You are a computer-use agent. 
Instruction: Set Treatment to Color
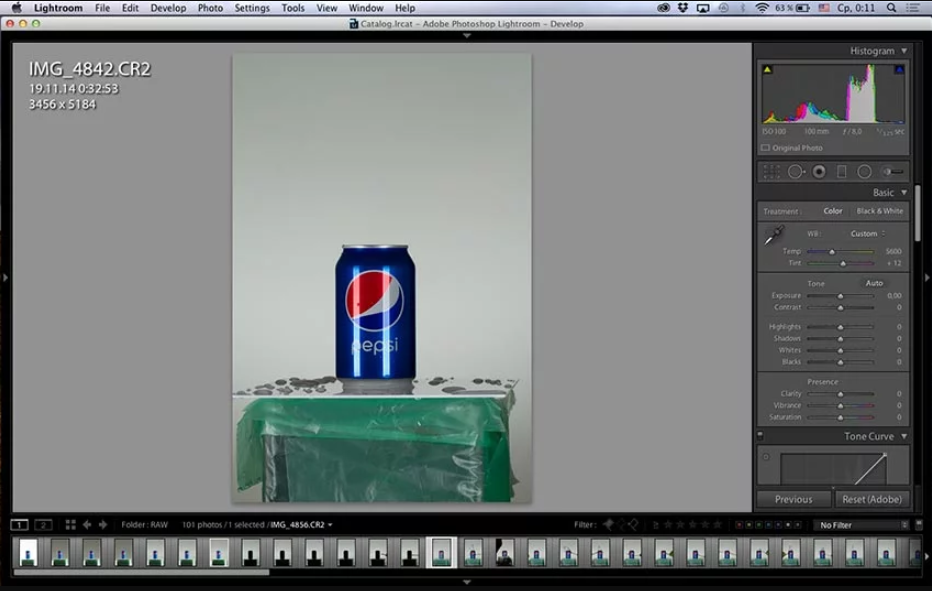click(833, 211)
